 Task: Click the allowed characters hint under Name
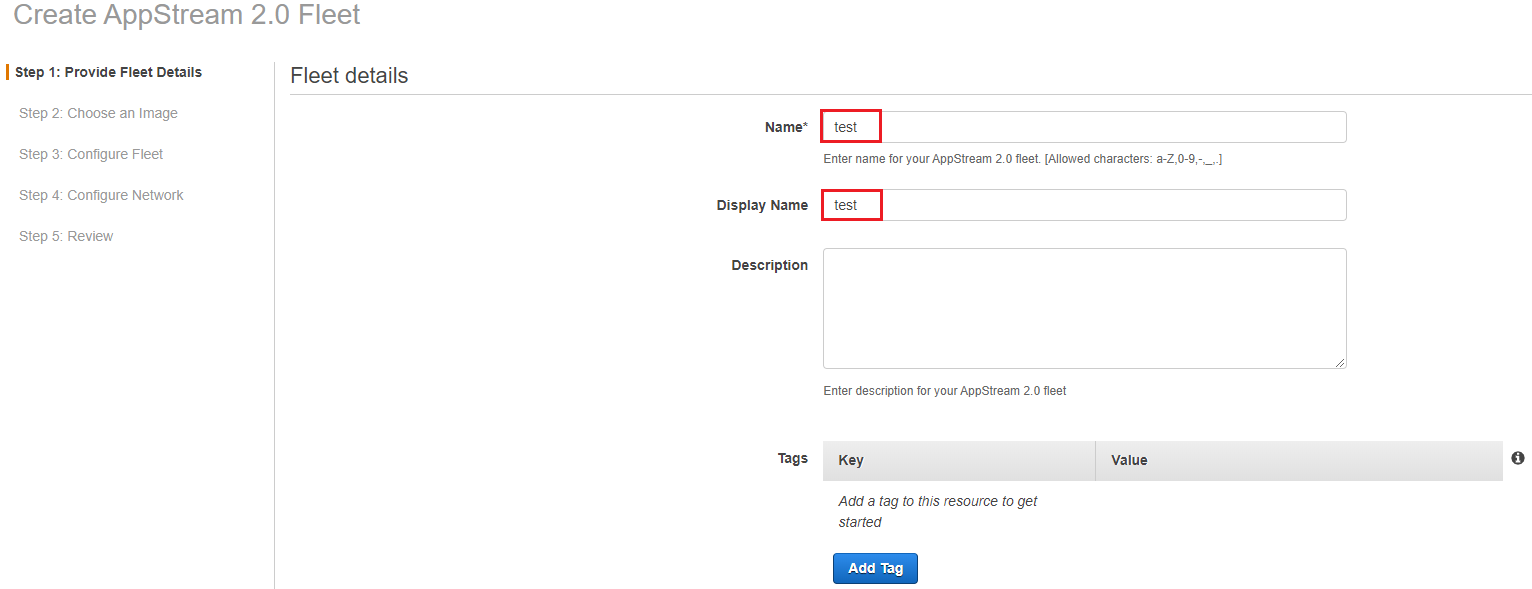click(x=1022, y=159)
